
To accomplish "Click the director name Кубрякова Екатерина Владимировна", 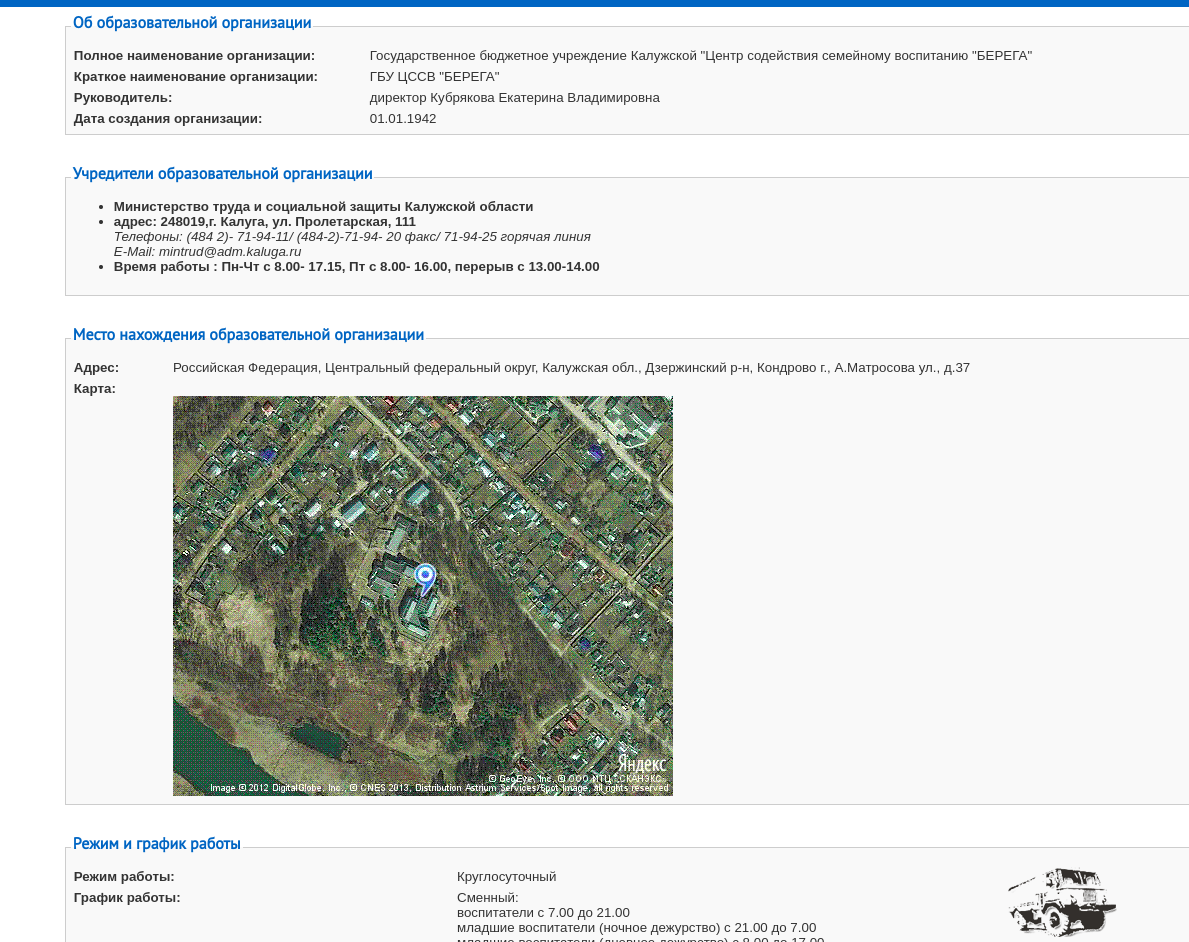I will (x=544, y=98).
